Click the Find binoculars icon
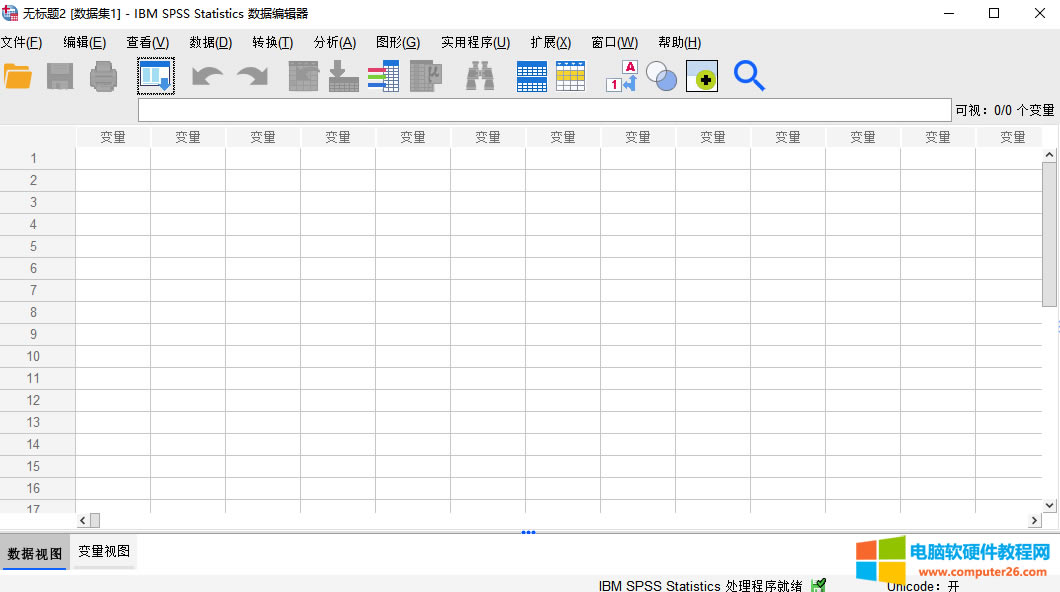The image size is (1060, 592). [480, 77]
